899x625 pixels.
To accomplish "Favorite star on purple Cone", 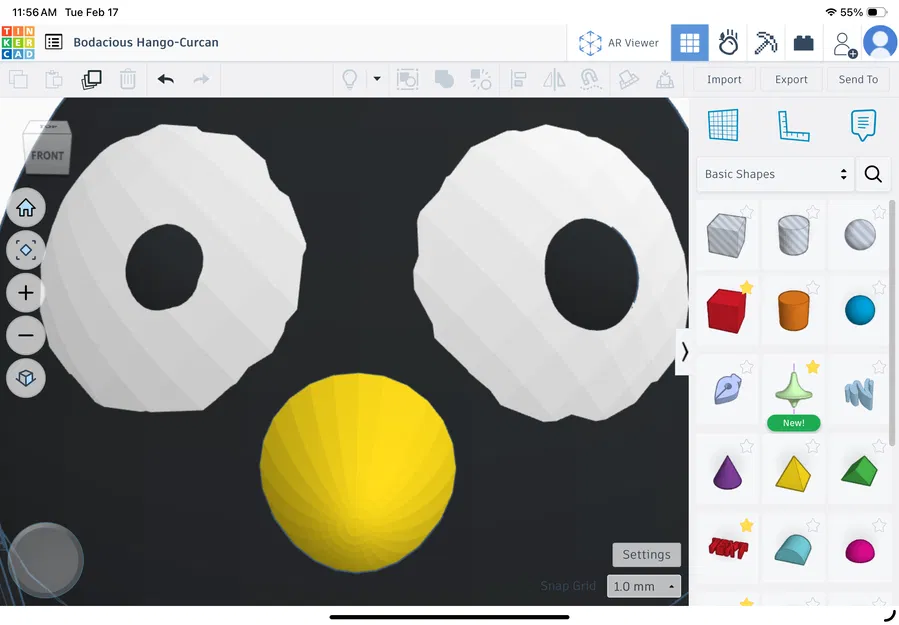I will 746,446.
